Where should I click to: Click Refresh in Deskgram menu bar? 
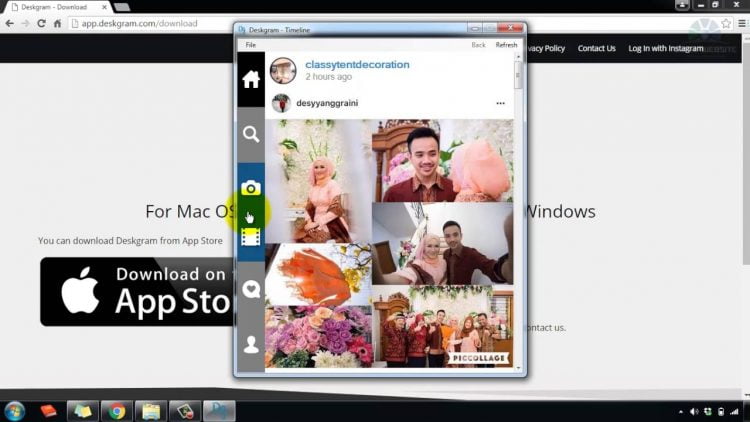coord(506,45)
